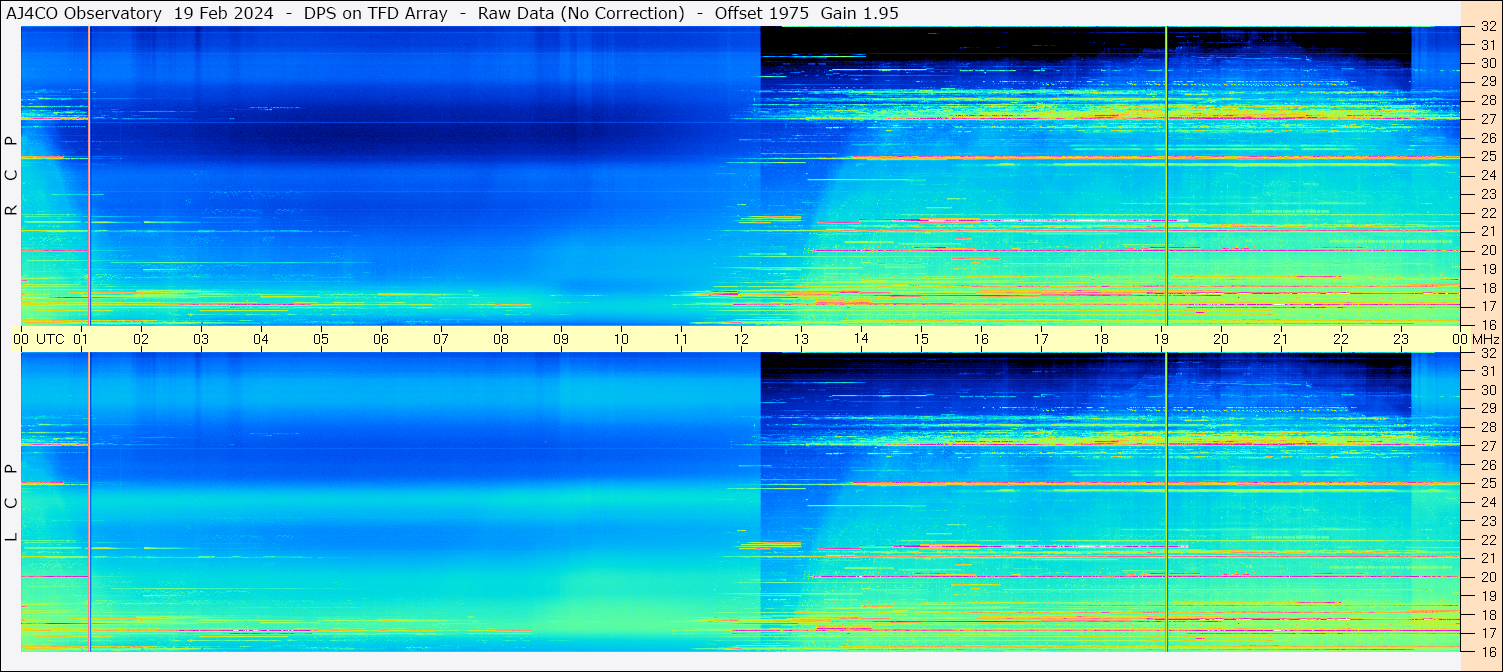Click 'Raw Data (No Correction)' header text
The image size is (1503, 672).
pyautogui.click(x=580, y=13)
